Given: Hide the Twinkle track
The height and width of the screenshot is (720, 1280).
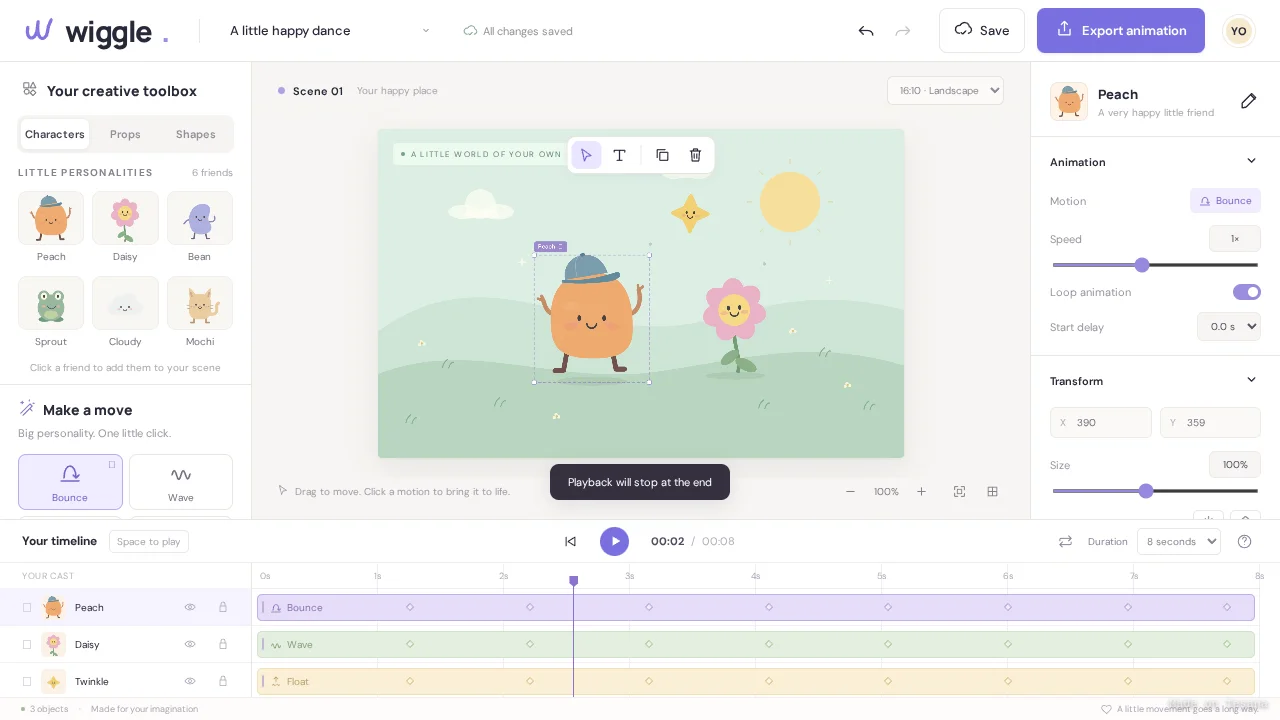Looking at the screenshot, I should [190, 681].
